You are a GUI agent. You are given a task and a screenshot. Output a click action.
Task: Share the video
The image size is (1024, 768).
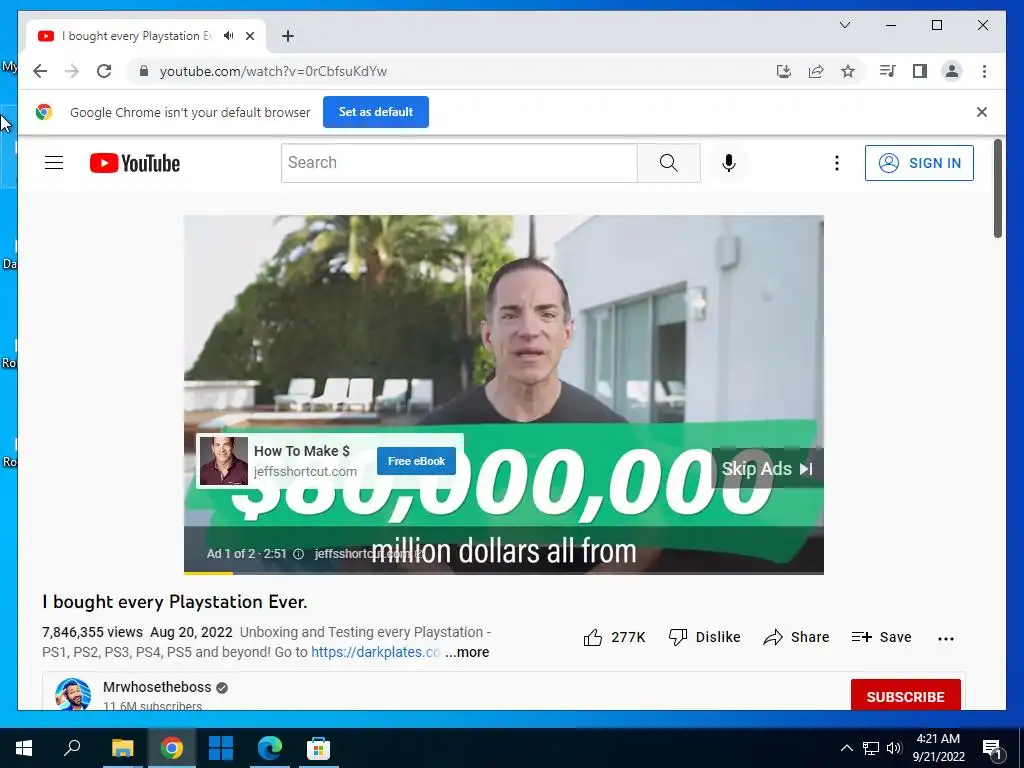[x=796, y=637]
